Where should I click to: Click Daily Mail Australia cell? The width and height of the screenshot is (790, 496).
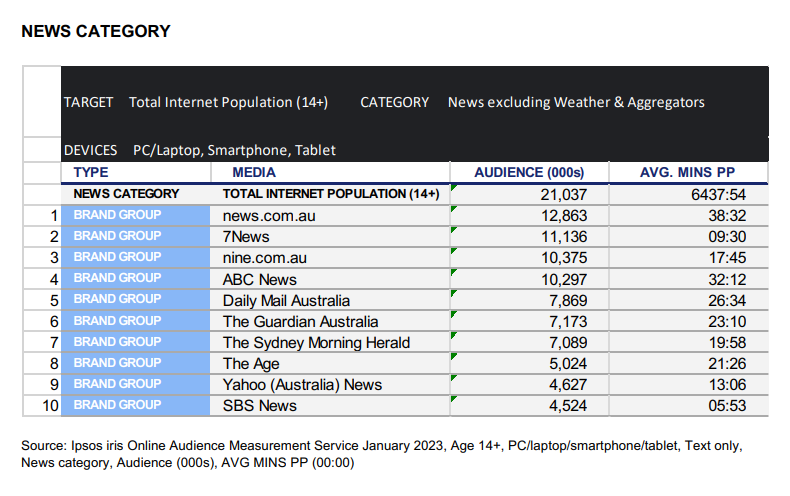286,300
